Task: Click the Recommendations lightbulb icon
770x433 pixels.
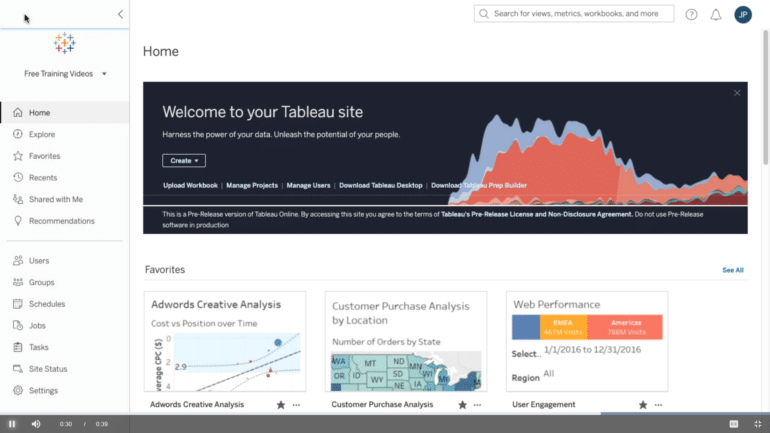Action: [x=18, y=221]
